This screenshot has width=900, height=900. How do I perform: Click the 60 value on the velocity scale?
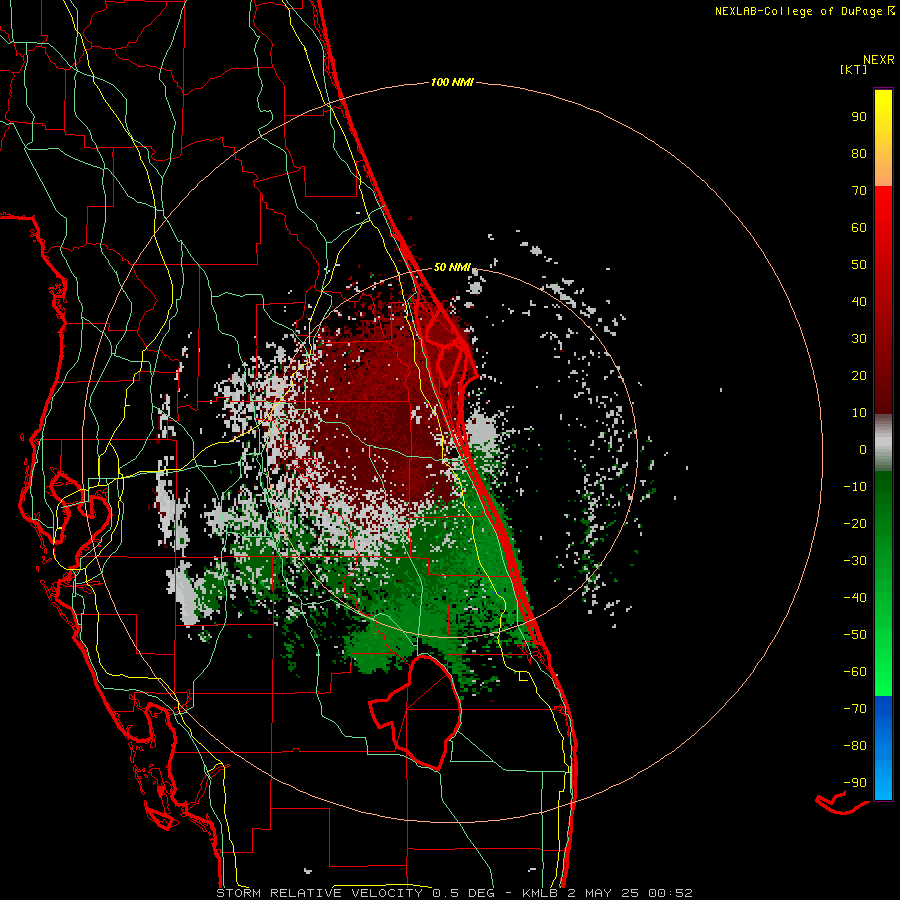tap(859, 228)
